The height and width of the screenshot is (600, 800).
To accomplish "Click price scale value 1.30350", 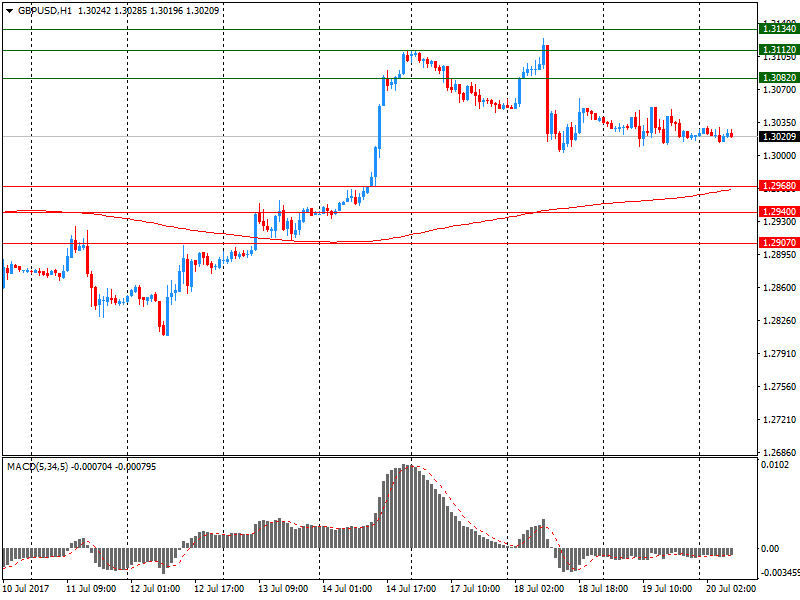I will (779, 122).
